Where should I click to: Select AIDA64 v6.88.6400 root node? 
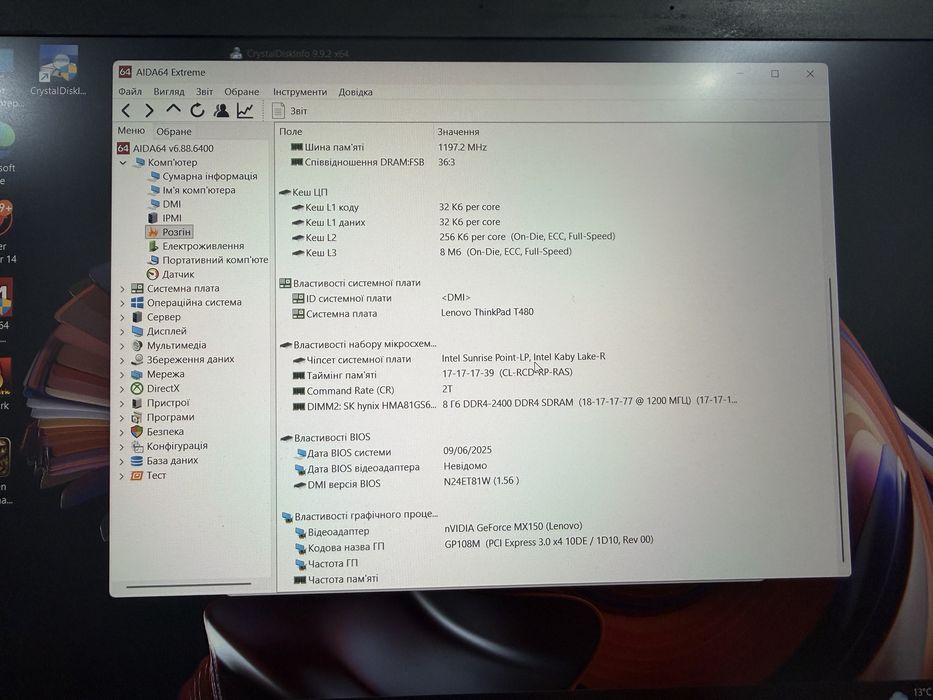(x=165, y=148)
